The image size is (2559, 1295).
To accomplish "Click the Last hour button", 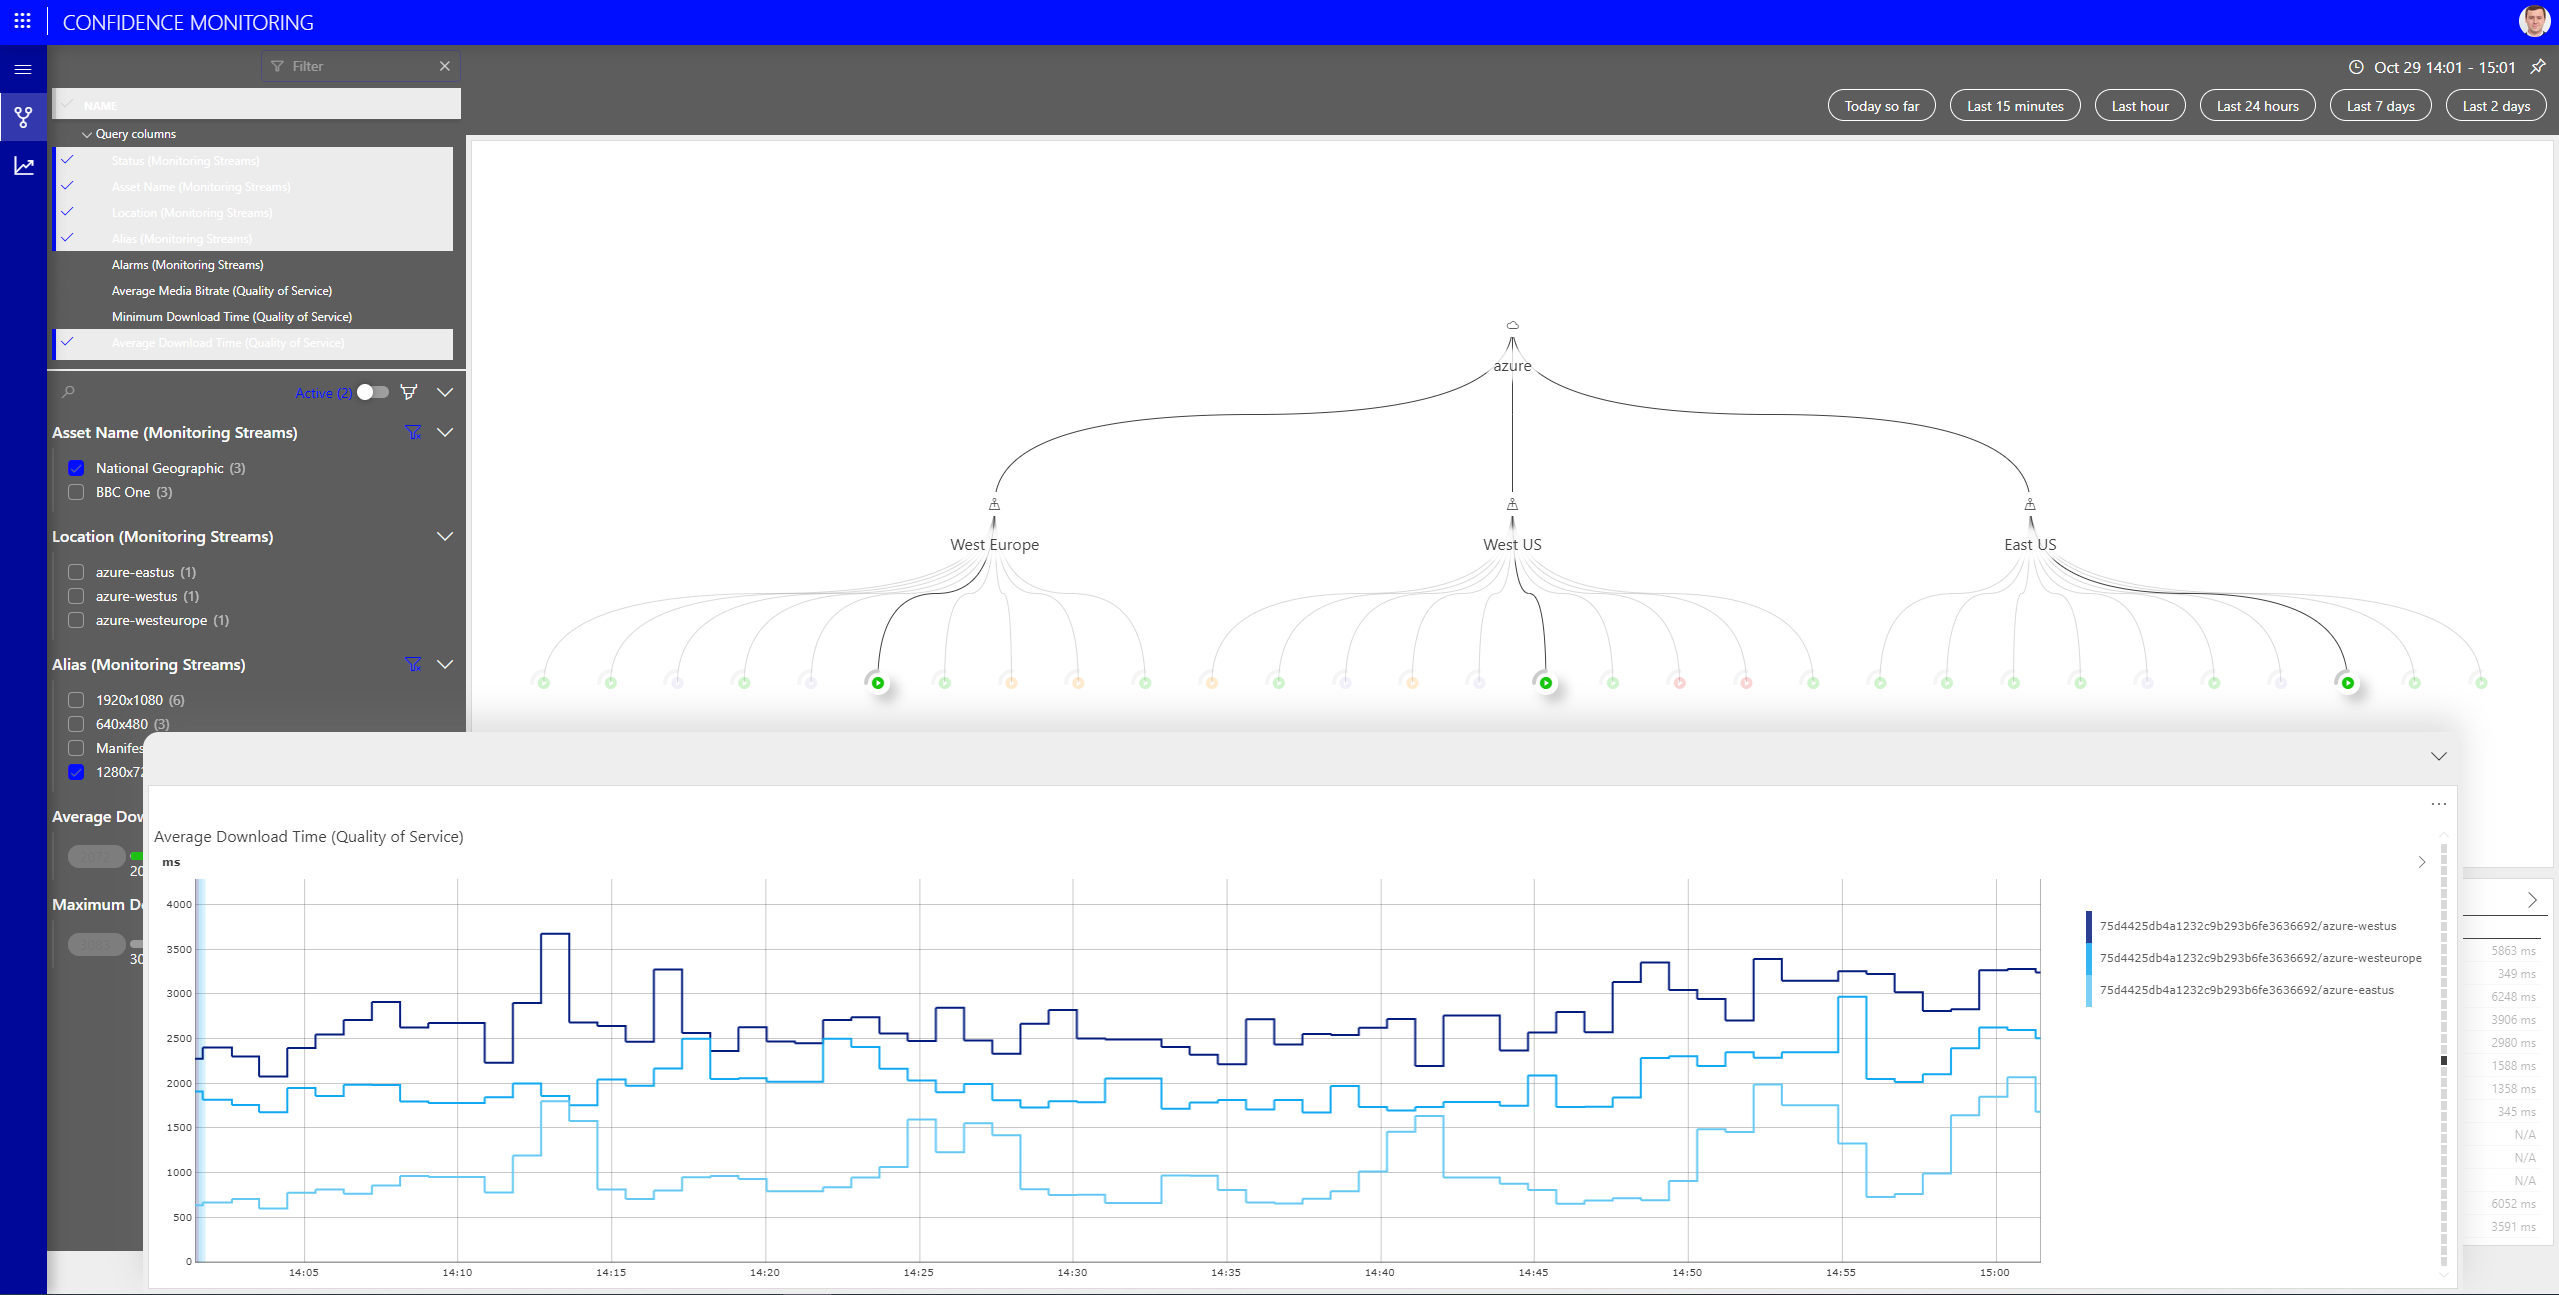I will click(2139, 105).
